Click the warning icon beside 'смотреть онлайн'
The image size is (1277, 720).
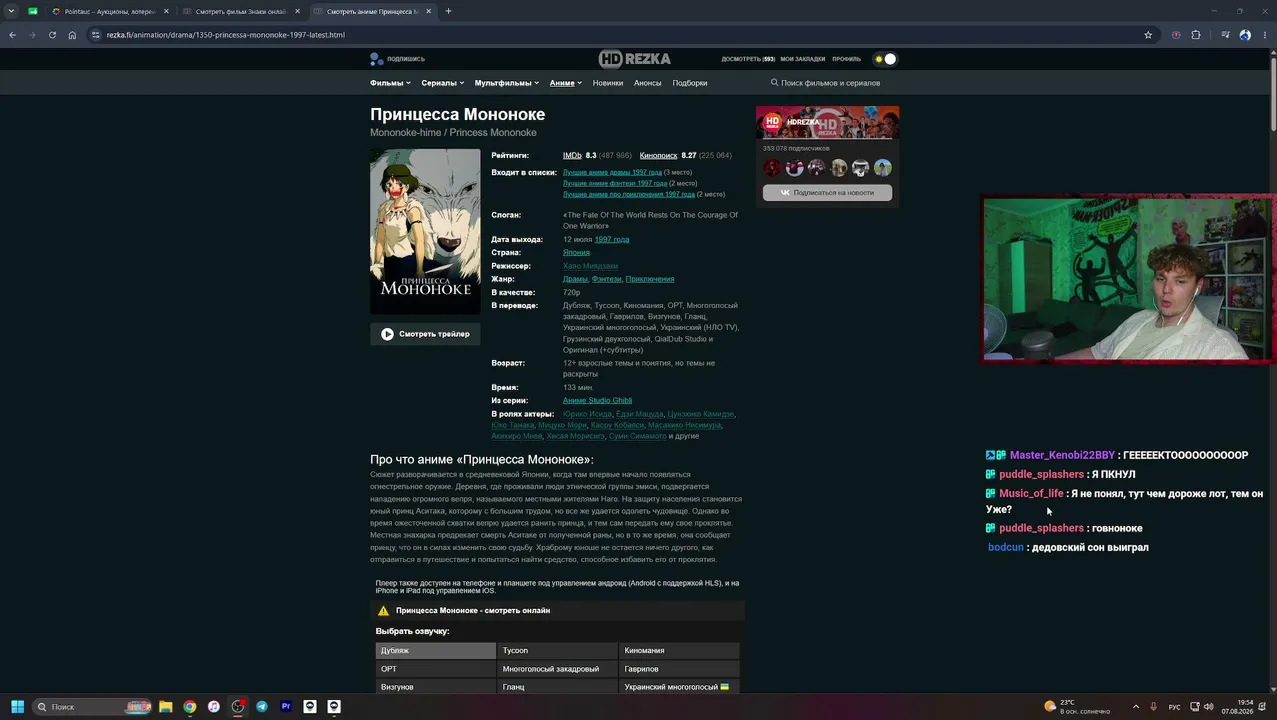pyautogui.click(x=383, y=610)
